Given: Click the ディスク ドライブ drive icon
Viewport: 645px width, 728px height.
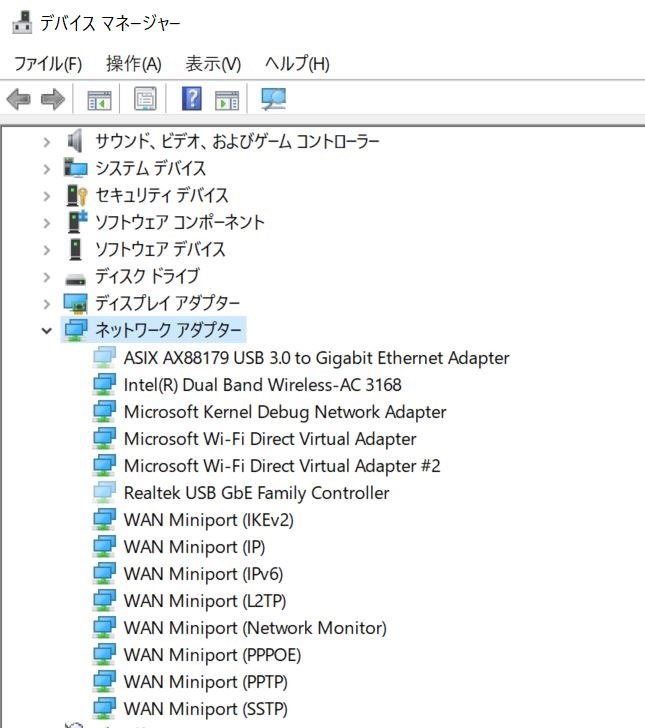Looking at the screenshot, I should pyautogui.click(x=75, y=280).
